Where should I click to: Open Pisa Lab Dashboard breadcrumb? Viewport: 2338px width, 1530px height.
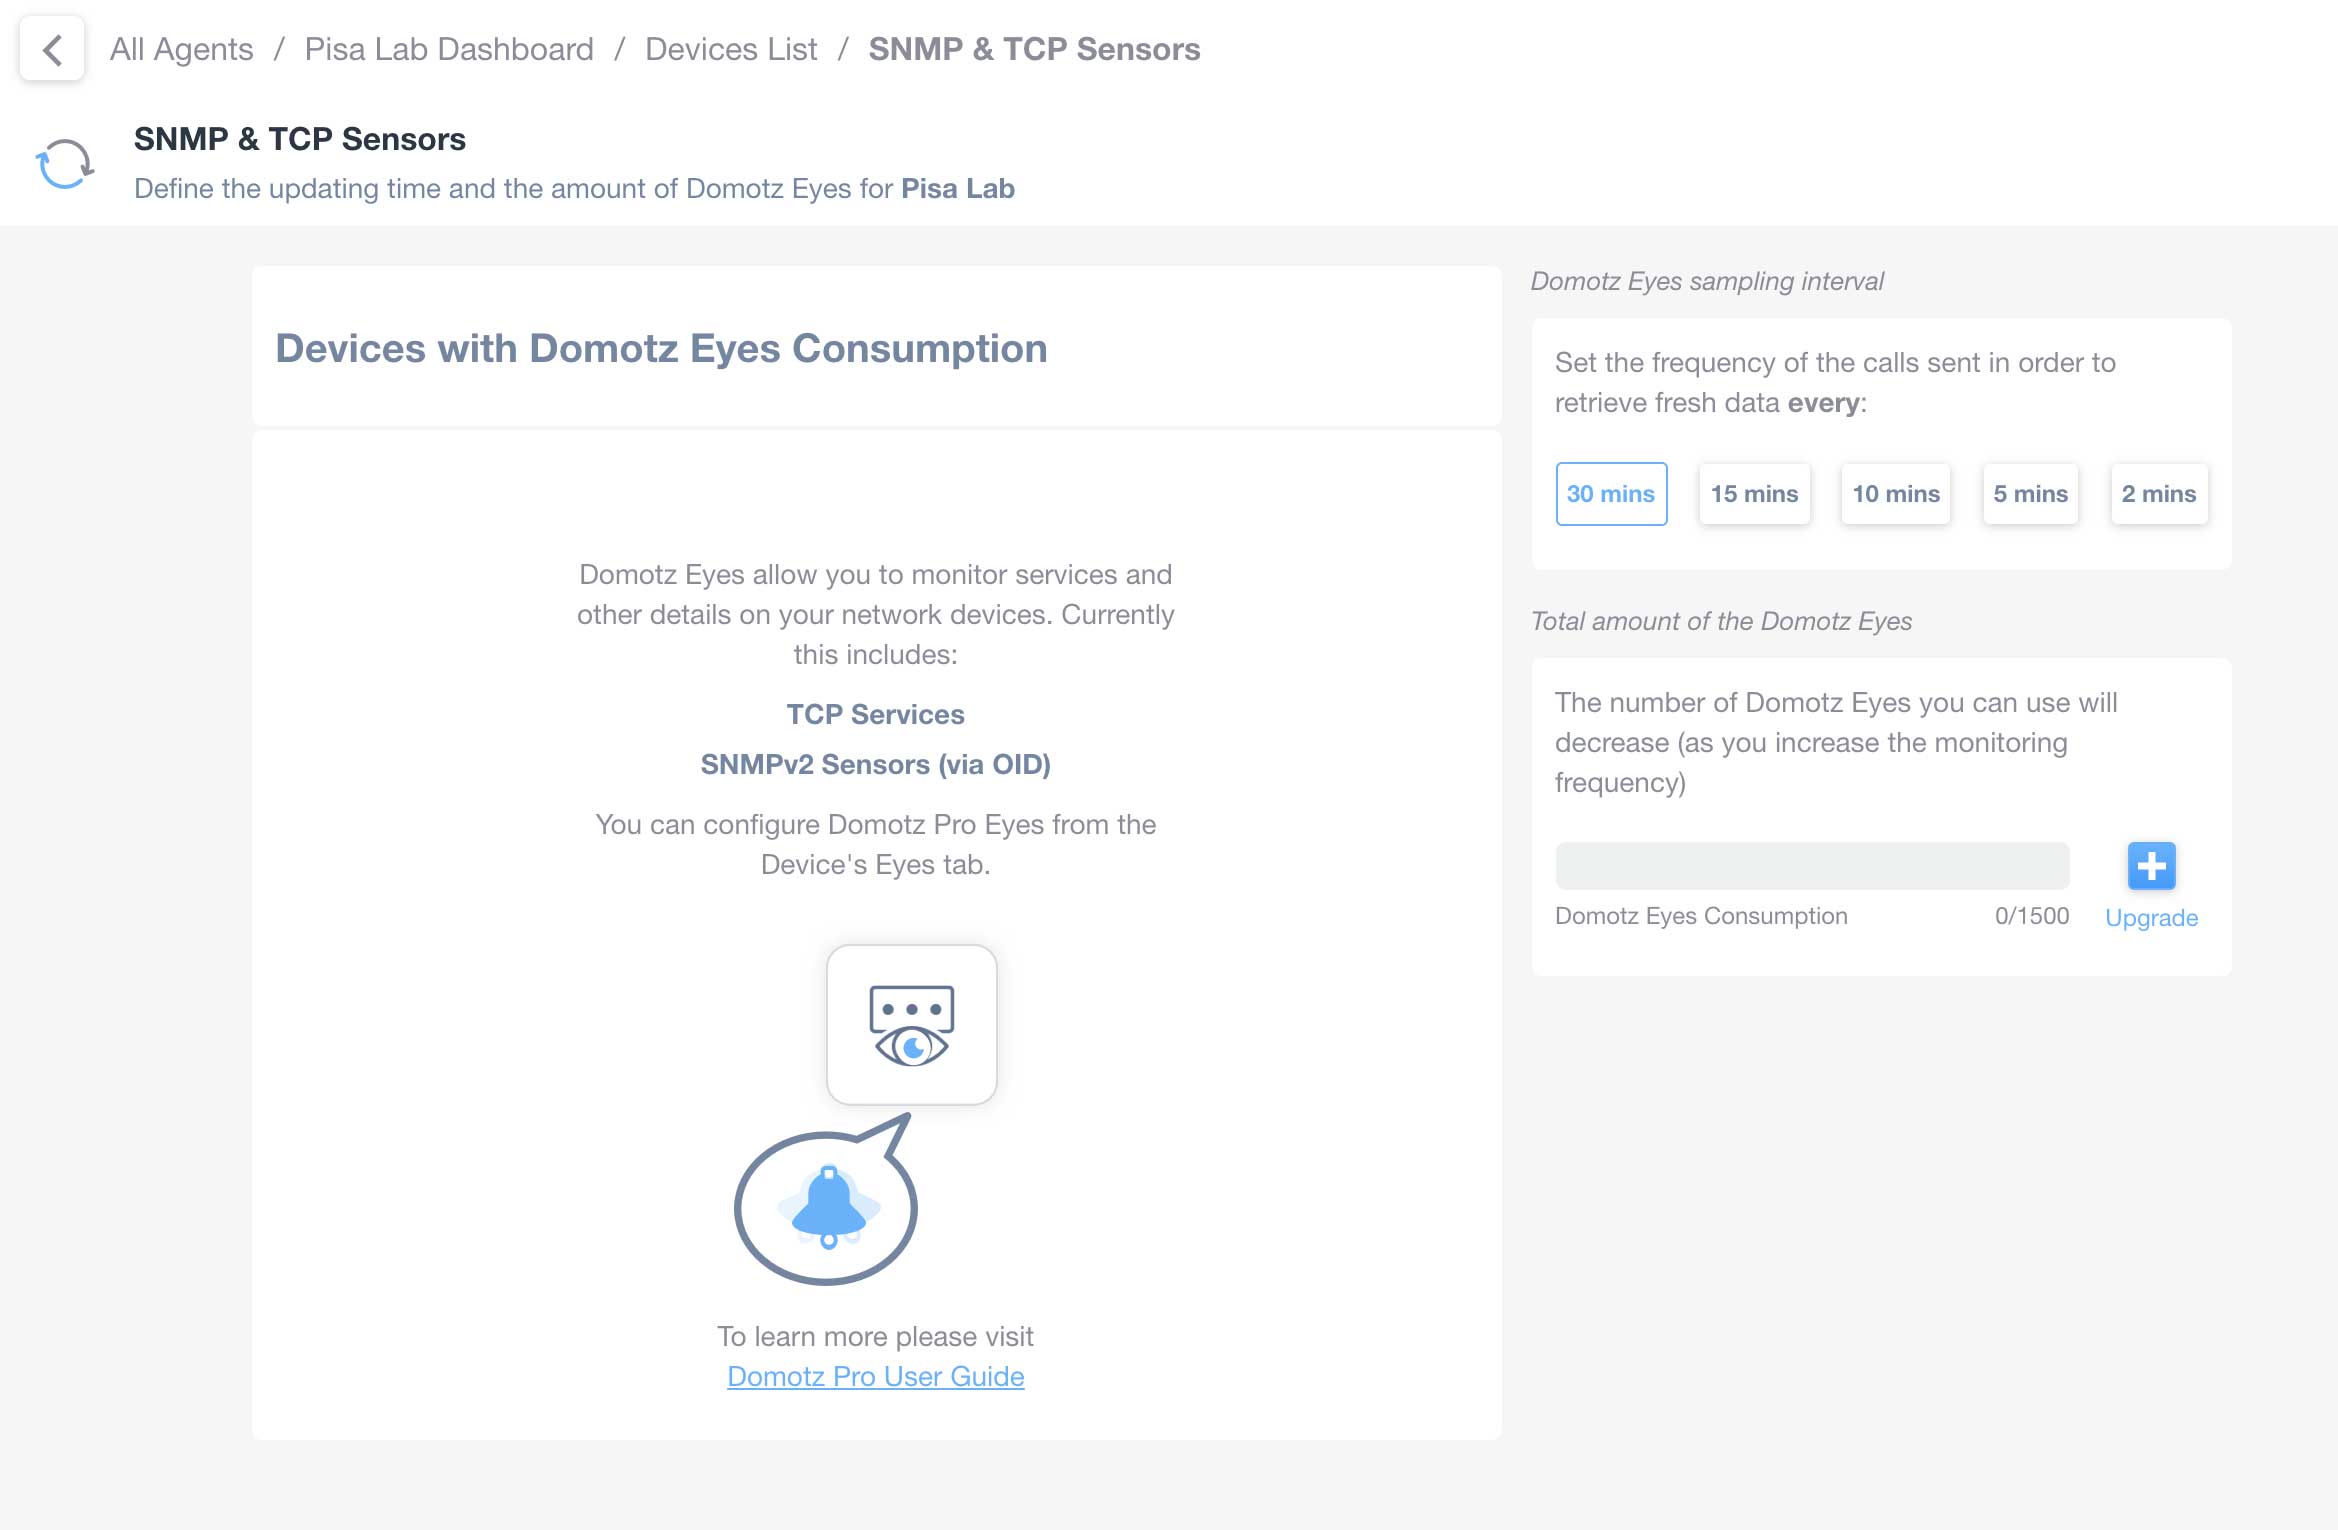(449, 49)
